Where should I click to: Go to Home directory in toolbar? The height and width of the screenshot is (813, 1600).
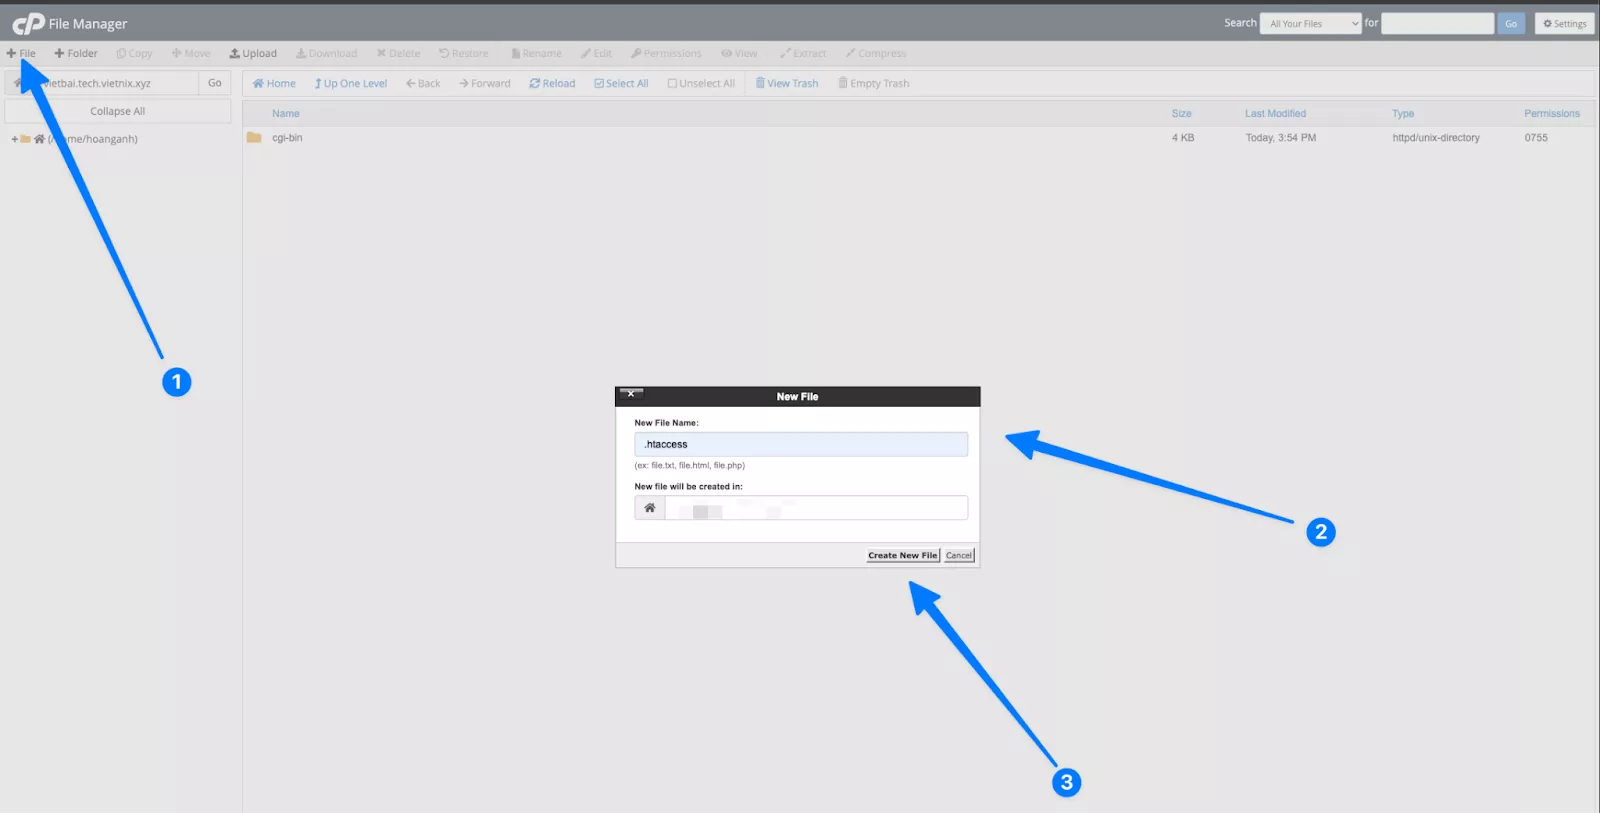pyautogui.click(x=274, y=84)
